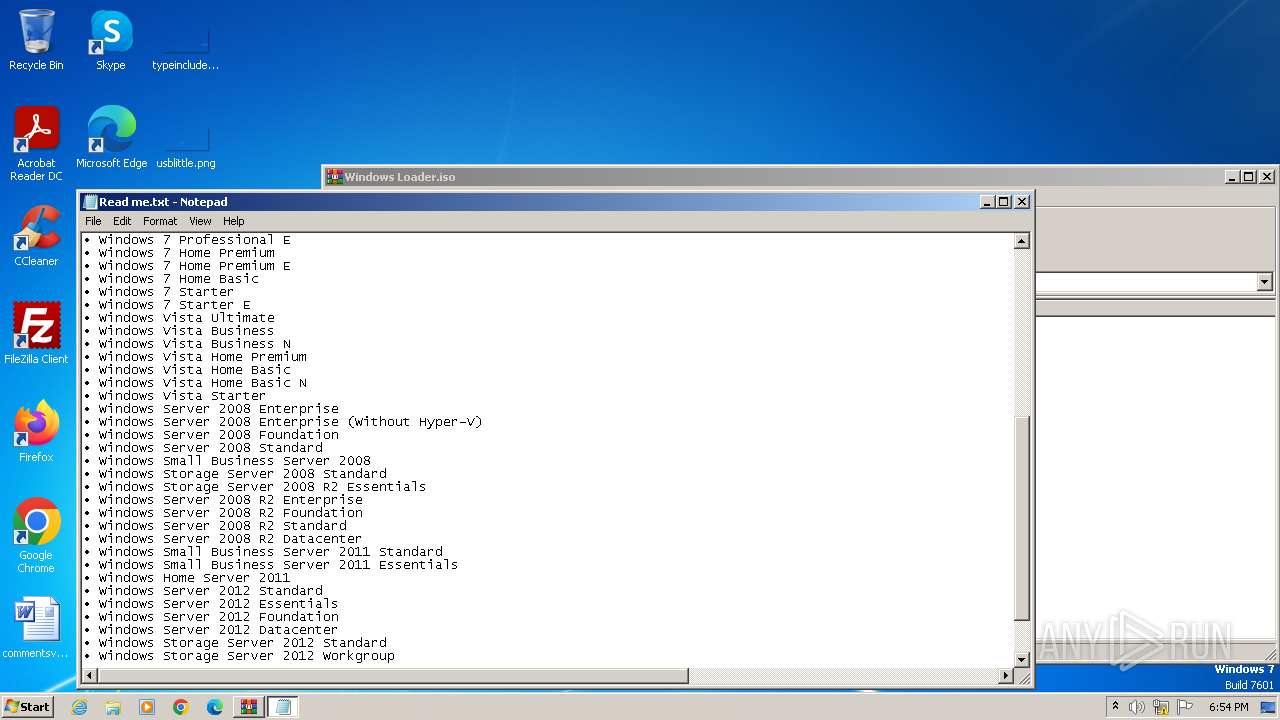The height and width of the screenshot is (720, 1280).
Task: Click Notepad vertical scrollbar down arrow
Action: [1022, 659]
